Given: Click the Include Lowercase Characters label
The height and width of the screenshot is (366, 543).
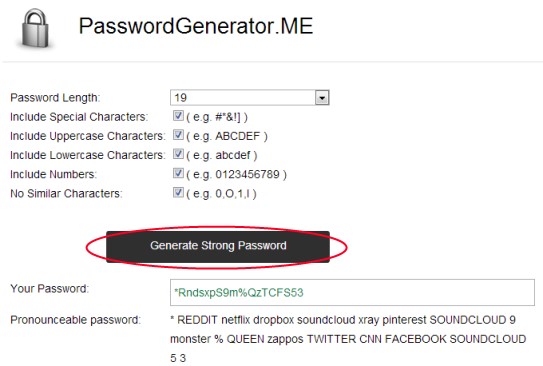Looking at the screenshot, I should click(88, 155).
